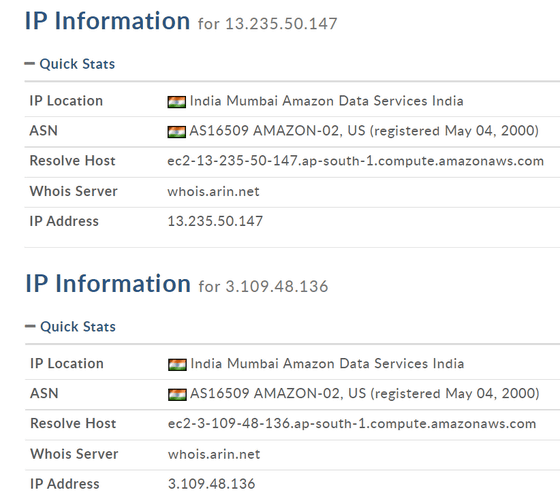Click 'IP Location' label in first table
This screenshot has height=503, width=560.
[x=66, y=101]
